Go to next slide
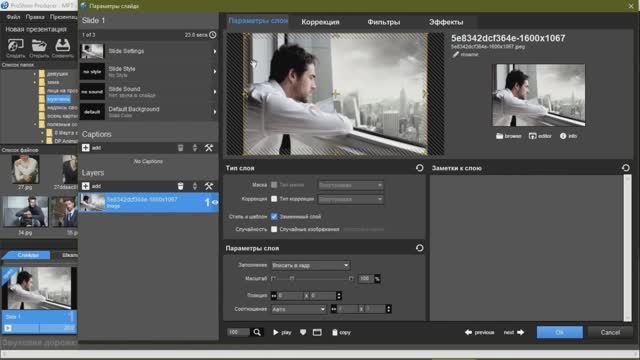 point(513,332)
